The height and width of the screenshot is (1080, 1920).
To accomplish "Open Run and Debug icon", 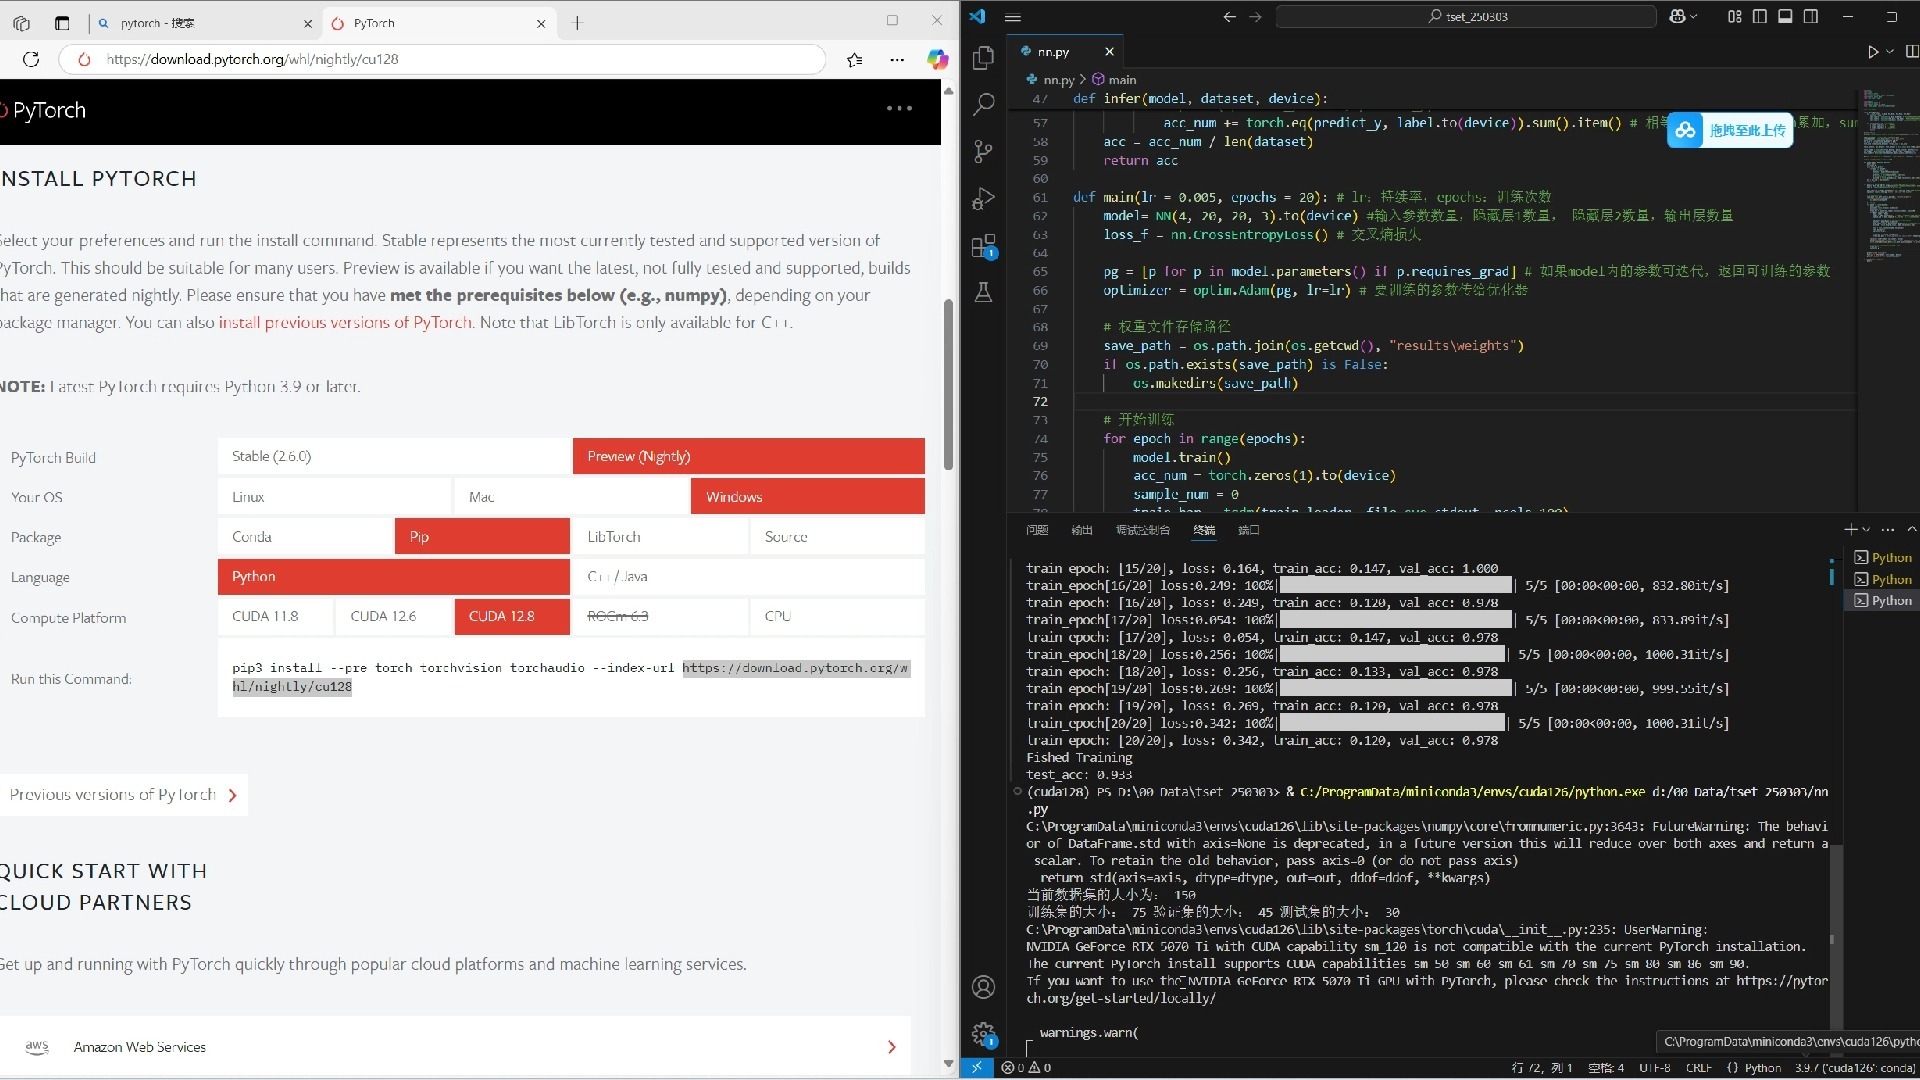I will [983, 198].
